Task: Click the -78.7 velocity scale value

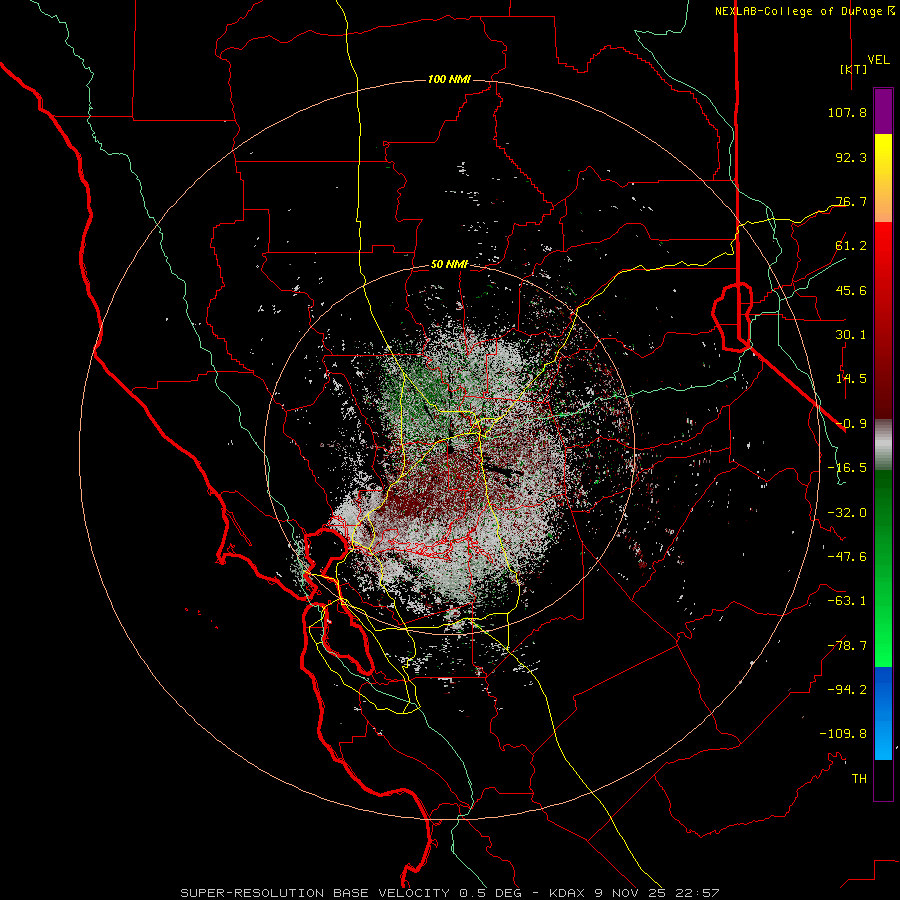Action: 847,646
